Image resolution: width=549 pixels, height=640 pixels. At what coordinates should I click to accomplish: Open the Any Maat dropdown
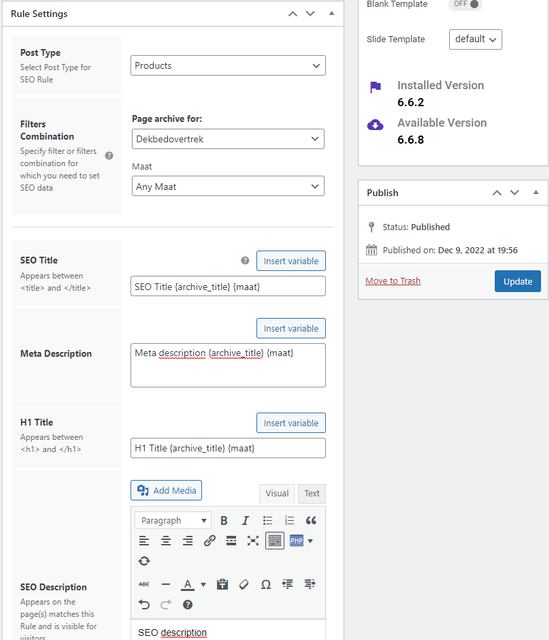click(228, 186)
